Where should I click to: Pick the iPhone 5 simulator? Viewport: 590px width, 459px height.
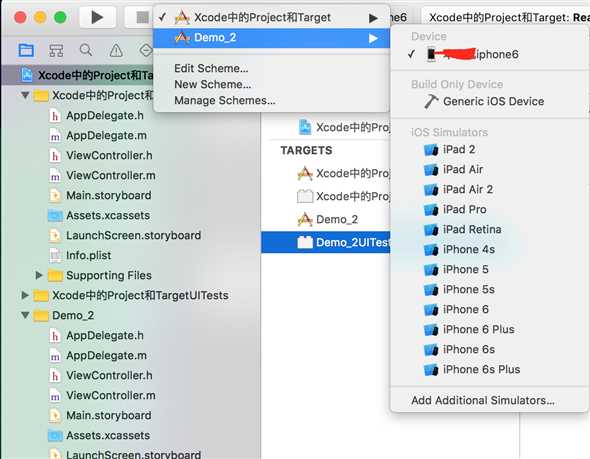(x=490, y=269)
